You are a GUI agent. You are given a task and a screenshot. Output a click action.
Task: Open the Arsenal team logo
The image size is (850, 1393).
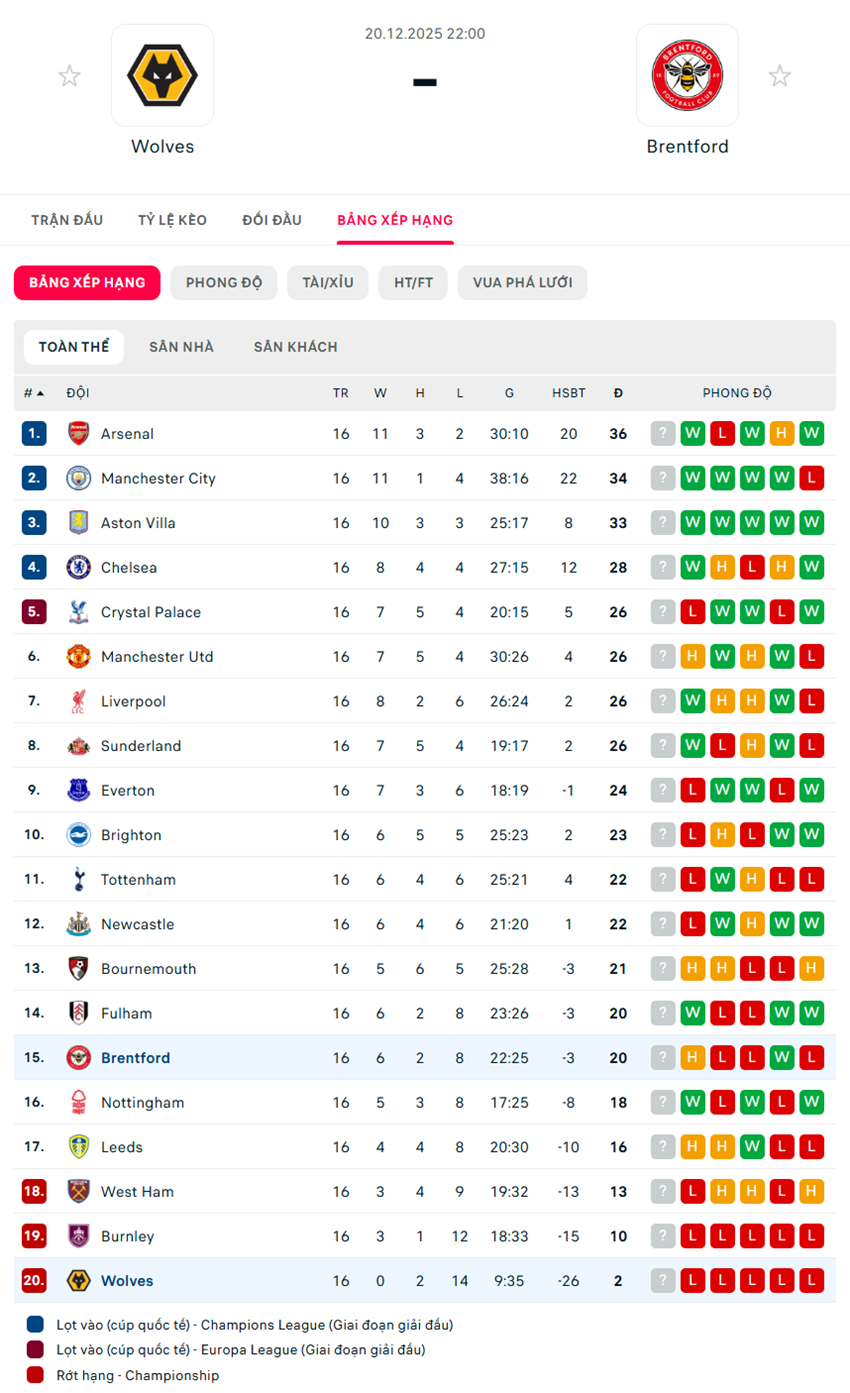[78, 434]
